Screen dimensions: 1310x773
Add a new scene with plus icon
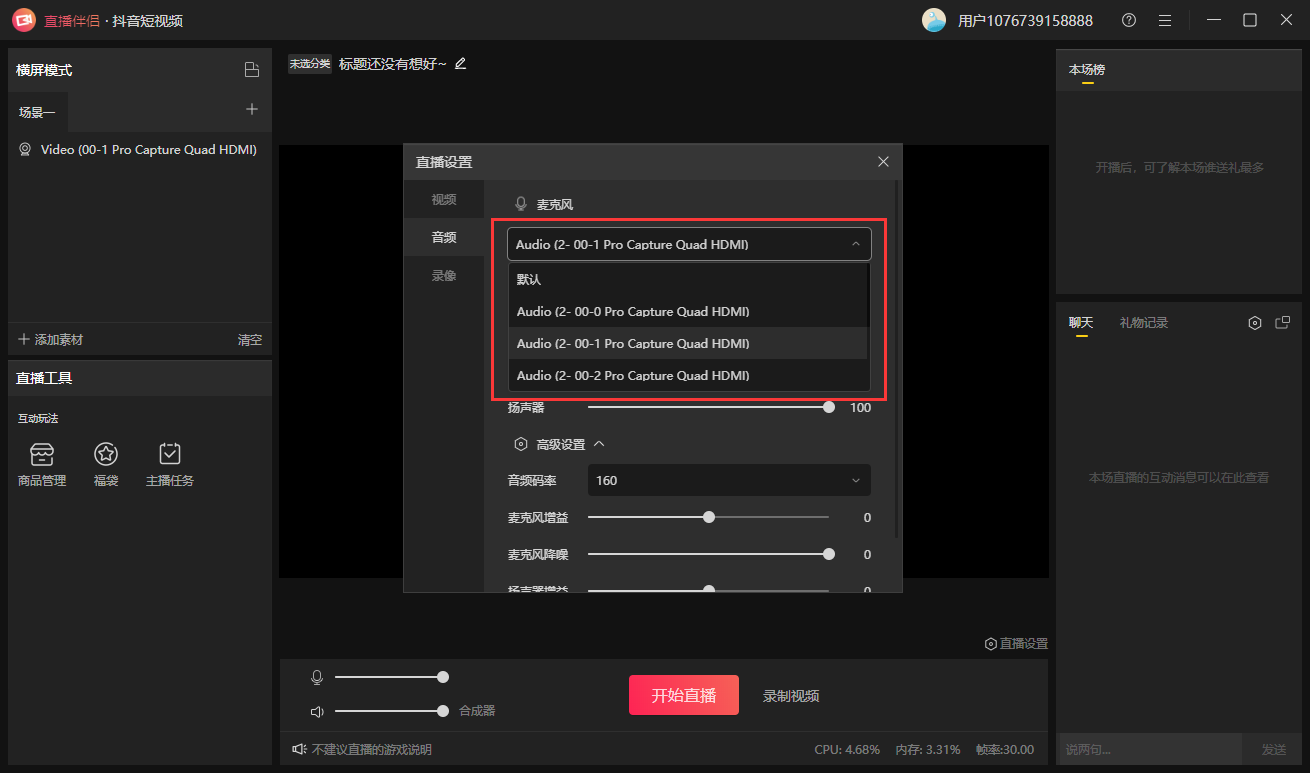tap(252, 109)
